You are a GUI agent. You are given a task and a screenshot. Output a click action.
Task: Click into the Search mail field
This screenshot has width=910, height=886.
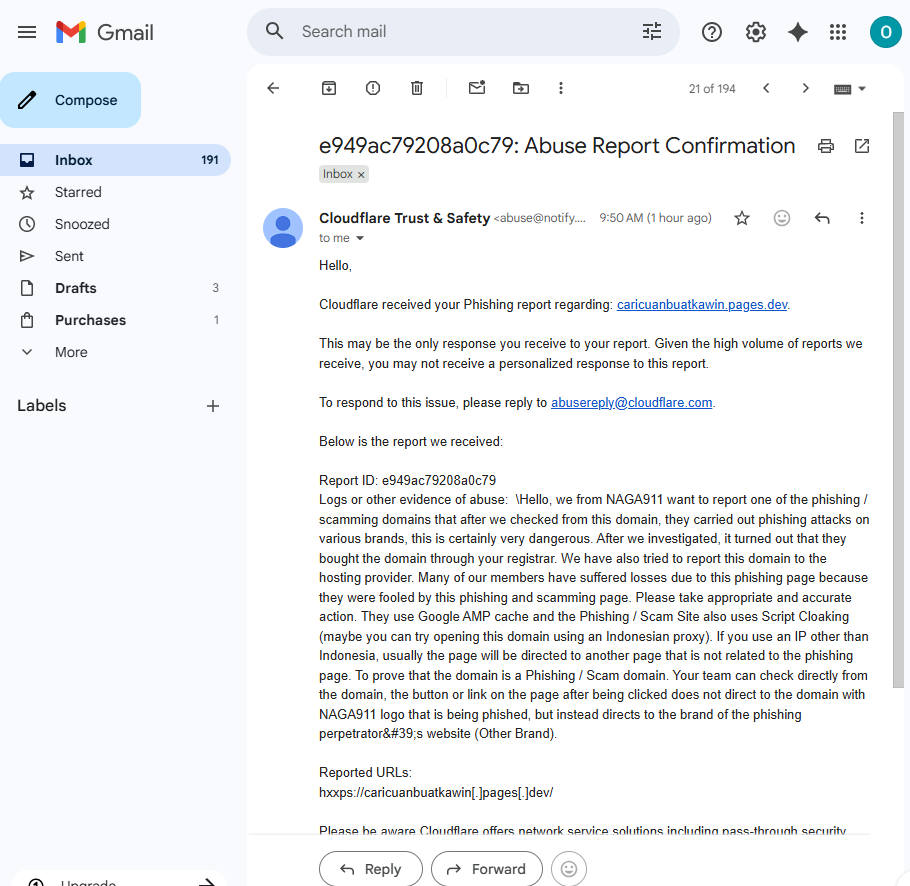click(x=464, y=31)
